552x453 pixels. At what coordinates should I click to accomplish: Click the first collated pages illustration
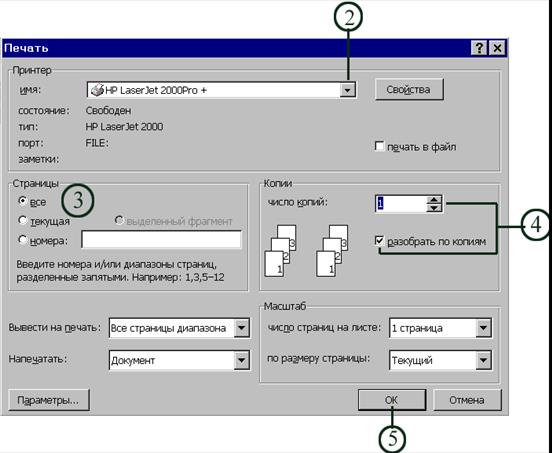pos(280,251)
